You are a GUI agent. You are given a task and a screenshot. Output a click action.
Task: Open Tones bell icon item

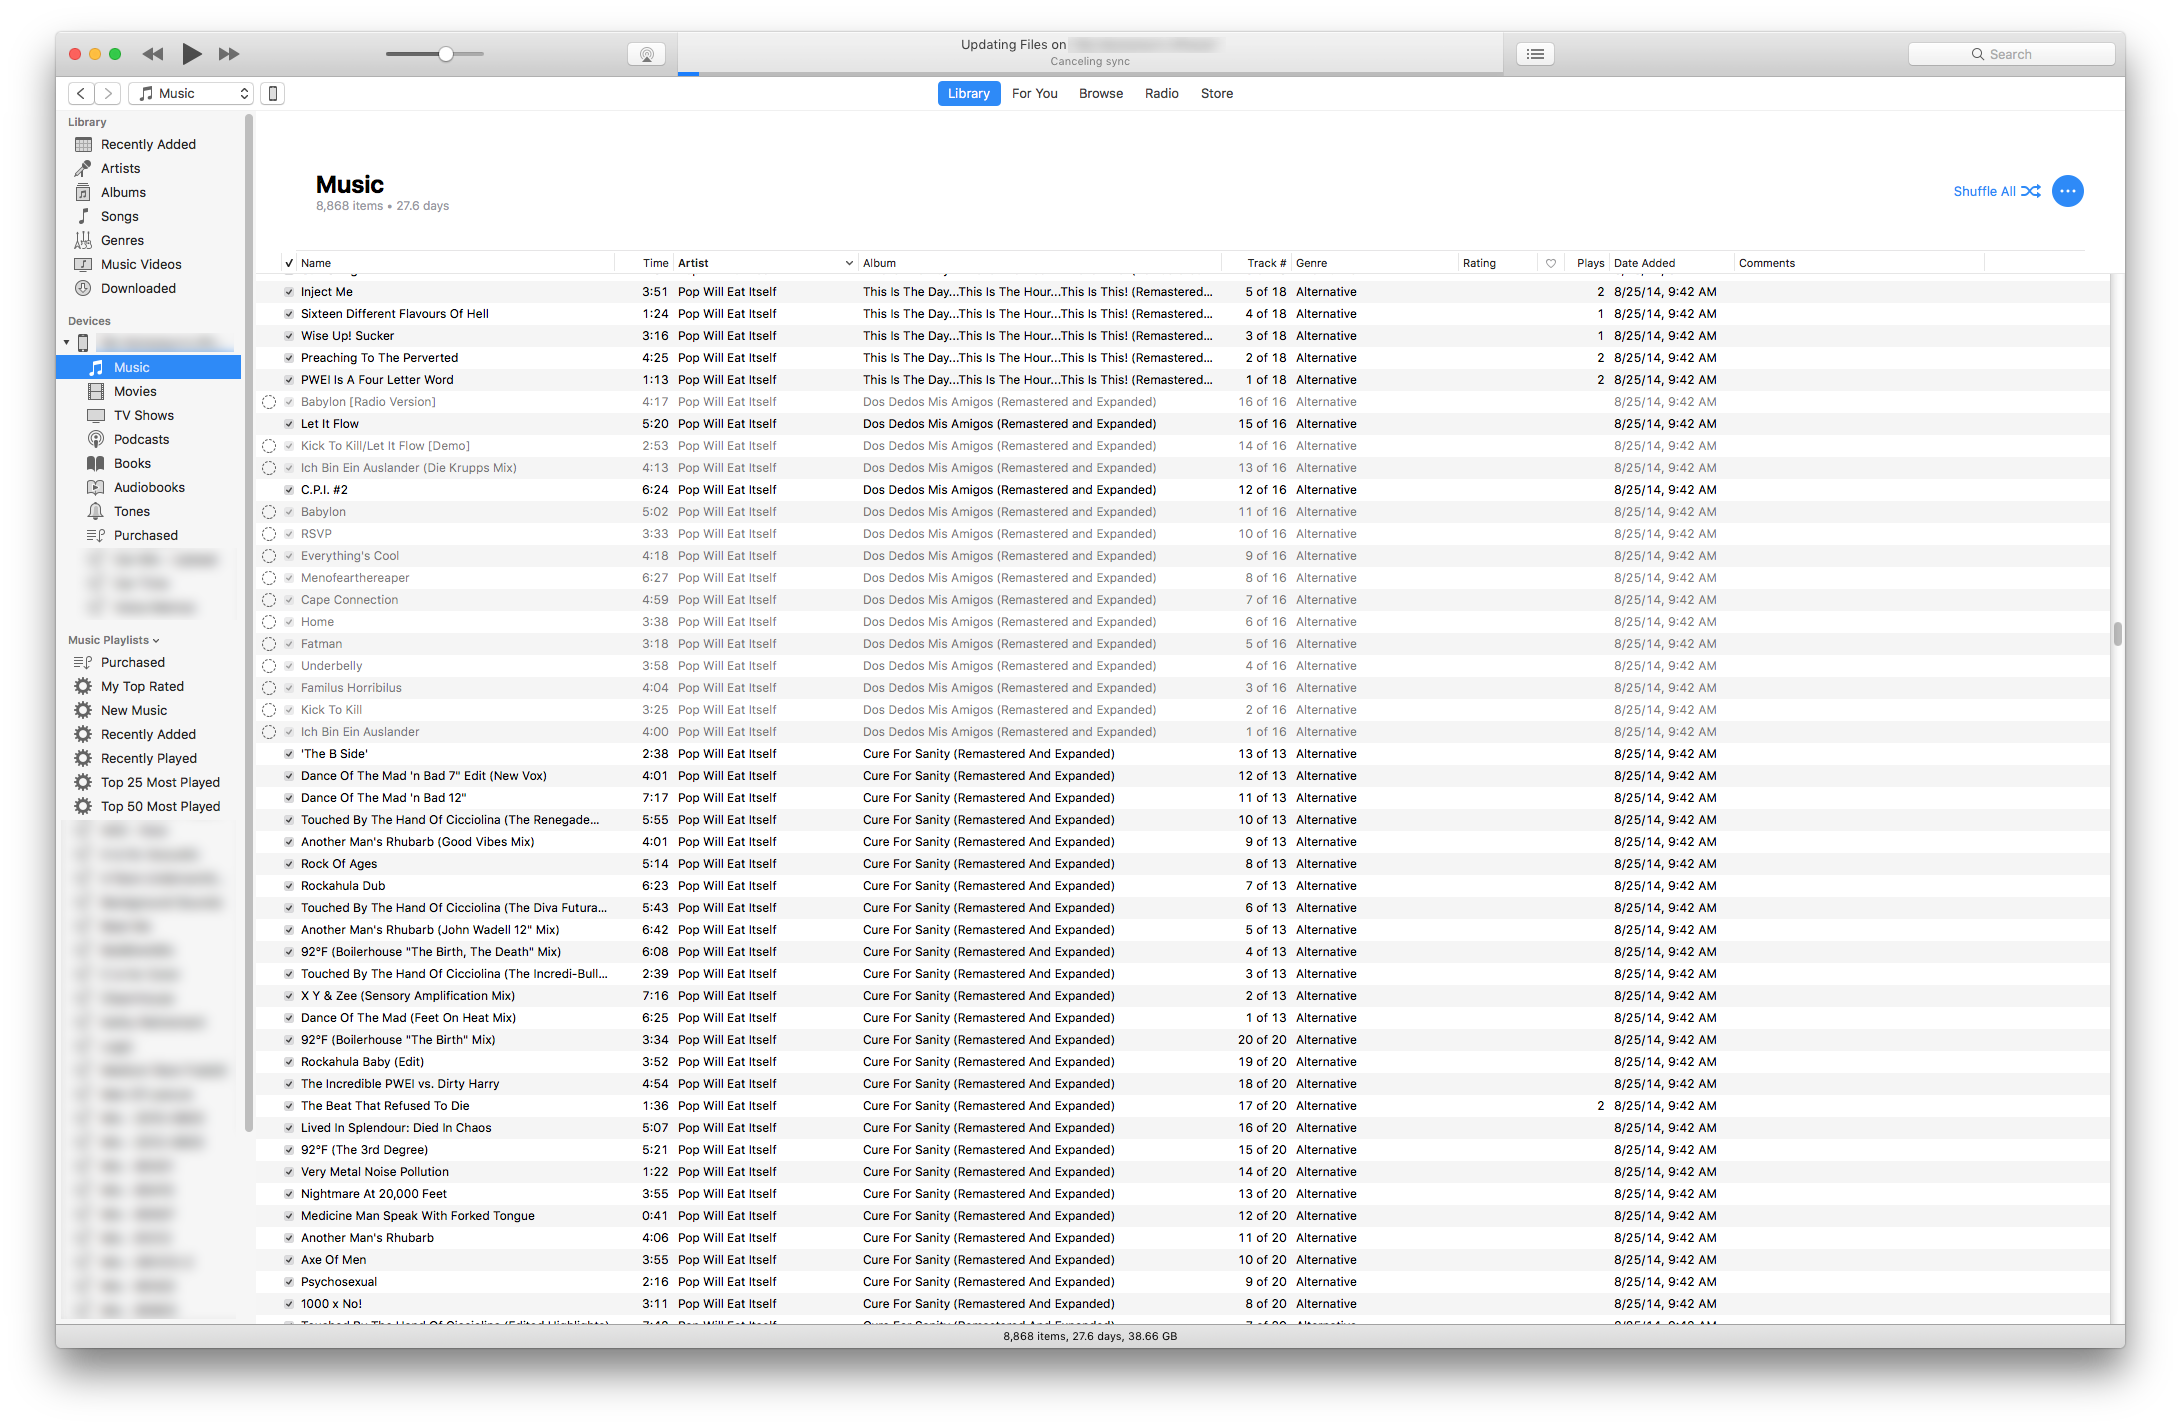tap(131, 512)
